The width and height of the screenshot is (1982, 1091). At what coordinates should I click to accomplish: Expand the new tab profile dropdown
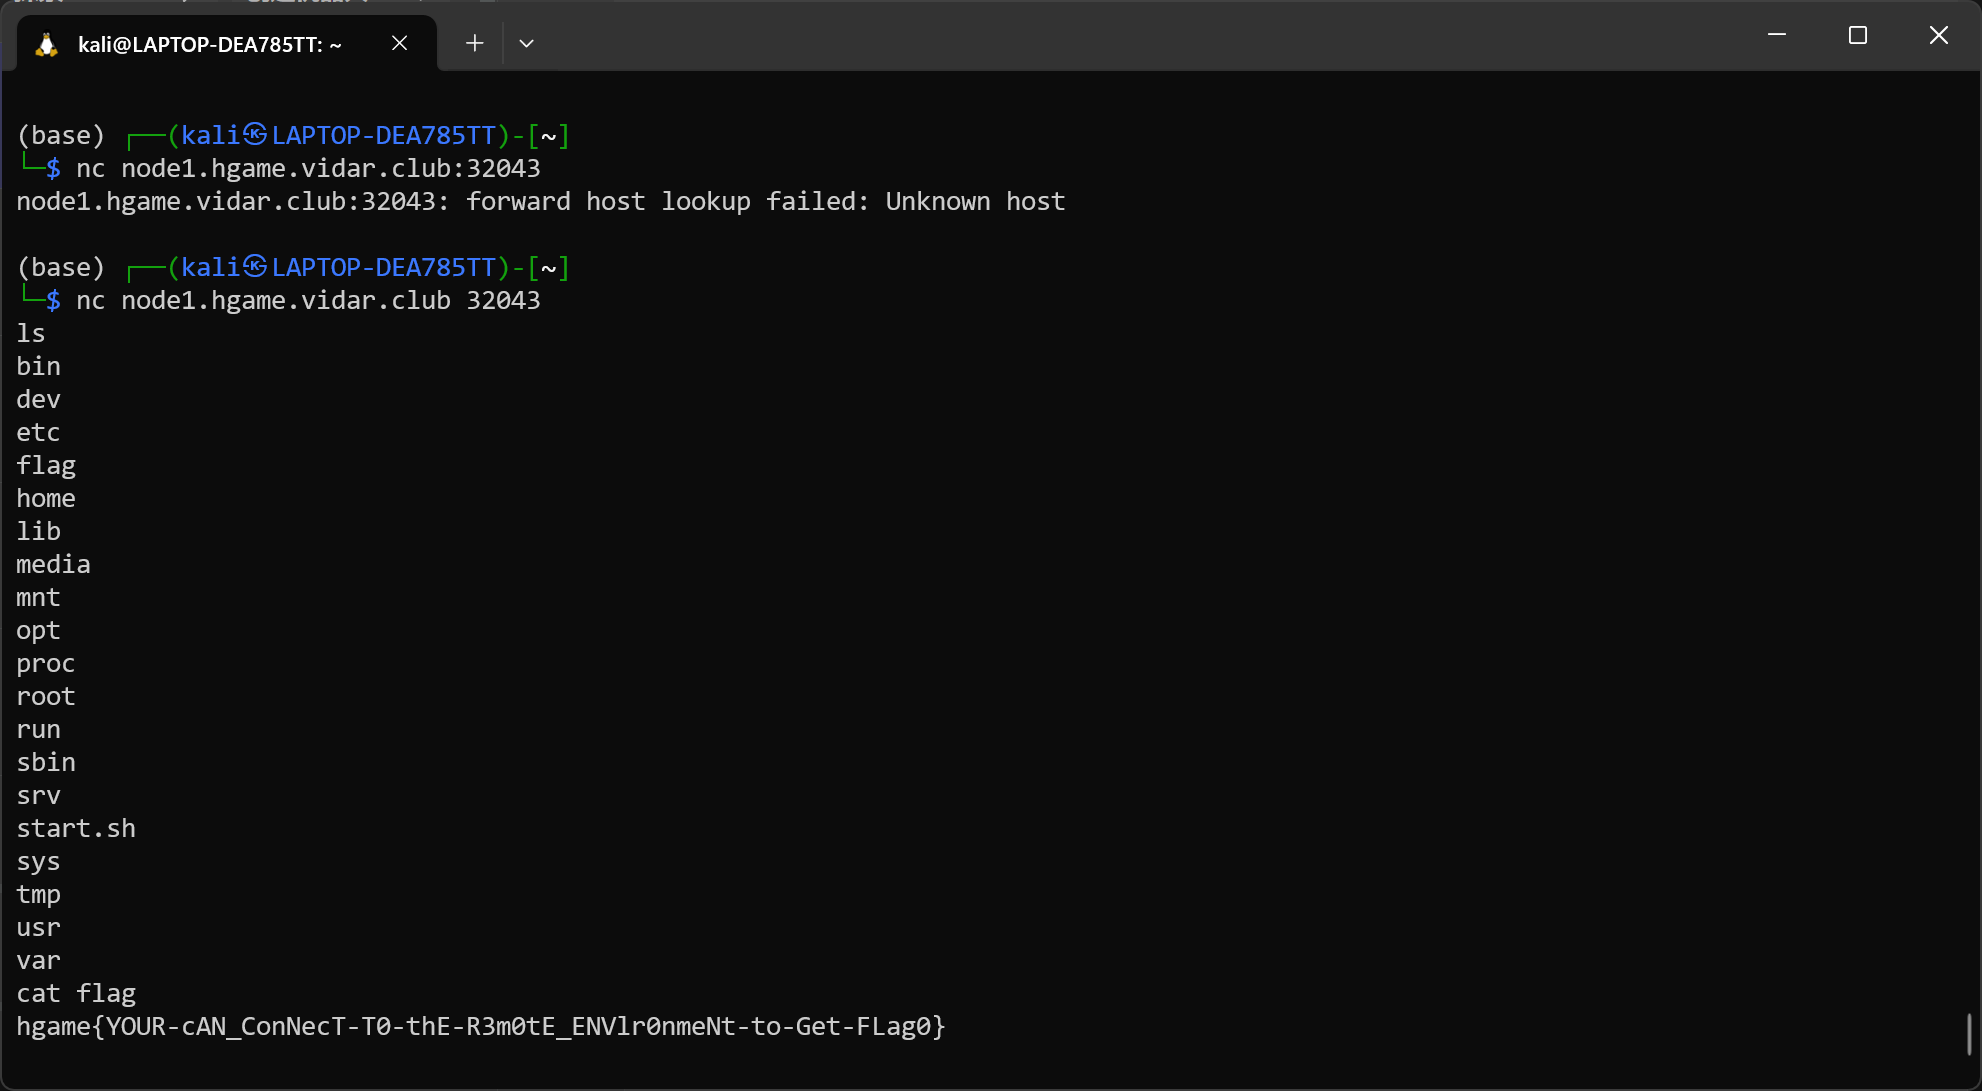[x=526, y=43]
